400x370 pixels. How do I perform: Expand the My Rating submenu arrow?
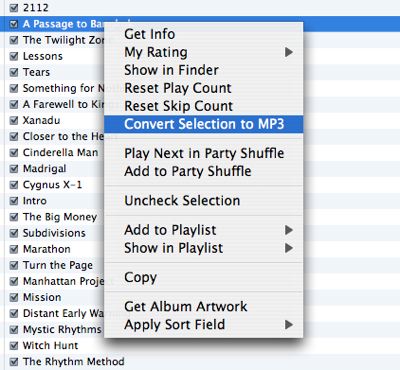(289, 52)
